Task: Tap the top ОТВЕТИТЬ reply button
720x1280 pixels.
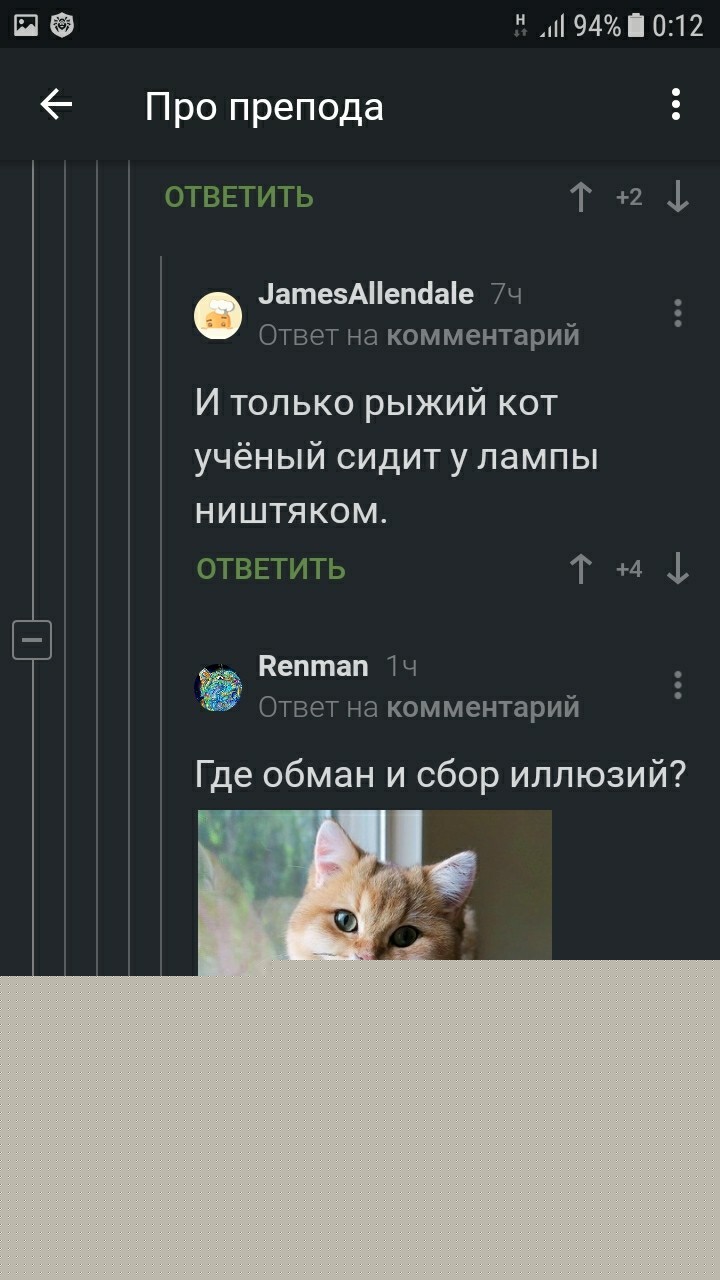Action: pos(239,197)
